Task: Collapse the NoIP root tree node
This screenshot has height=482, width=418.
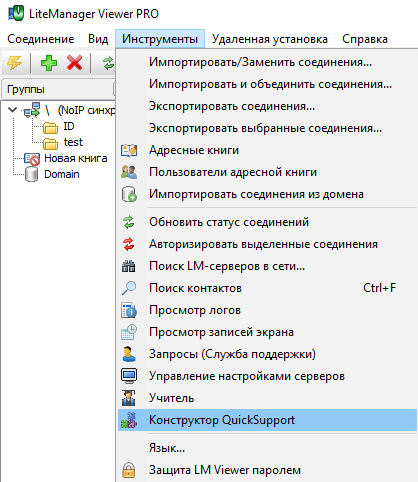Action: click(x=12, y=110)
